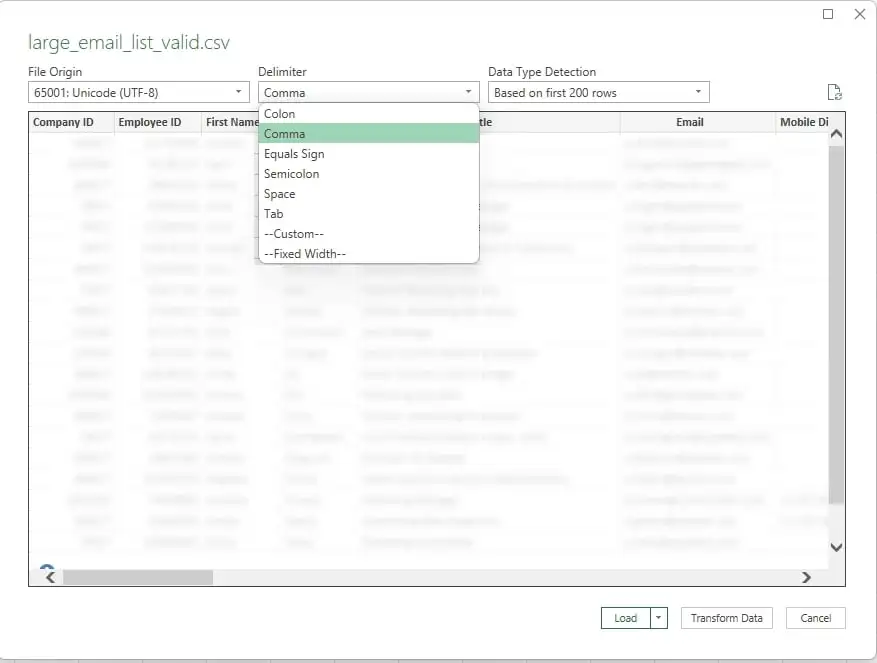This screenshot has width=877, height=663.
Task: Click the left arrow below the preview
Action: 48,577
